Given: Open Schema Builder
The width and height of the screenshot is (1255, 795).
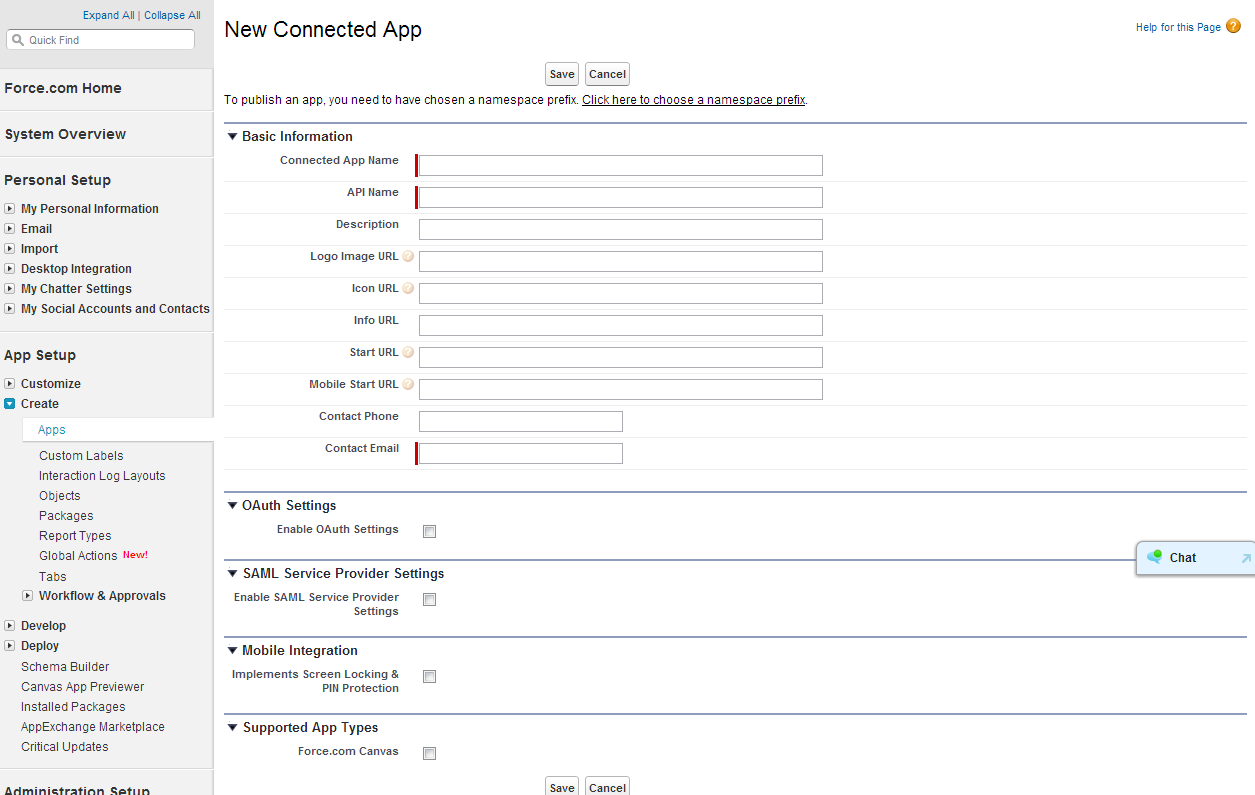Looking at the screenshot, I should click(x=65, y=667).
